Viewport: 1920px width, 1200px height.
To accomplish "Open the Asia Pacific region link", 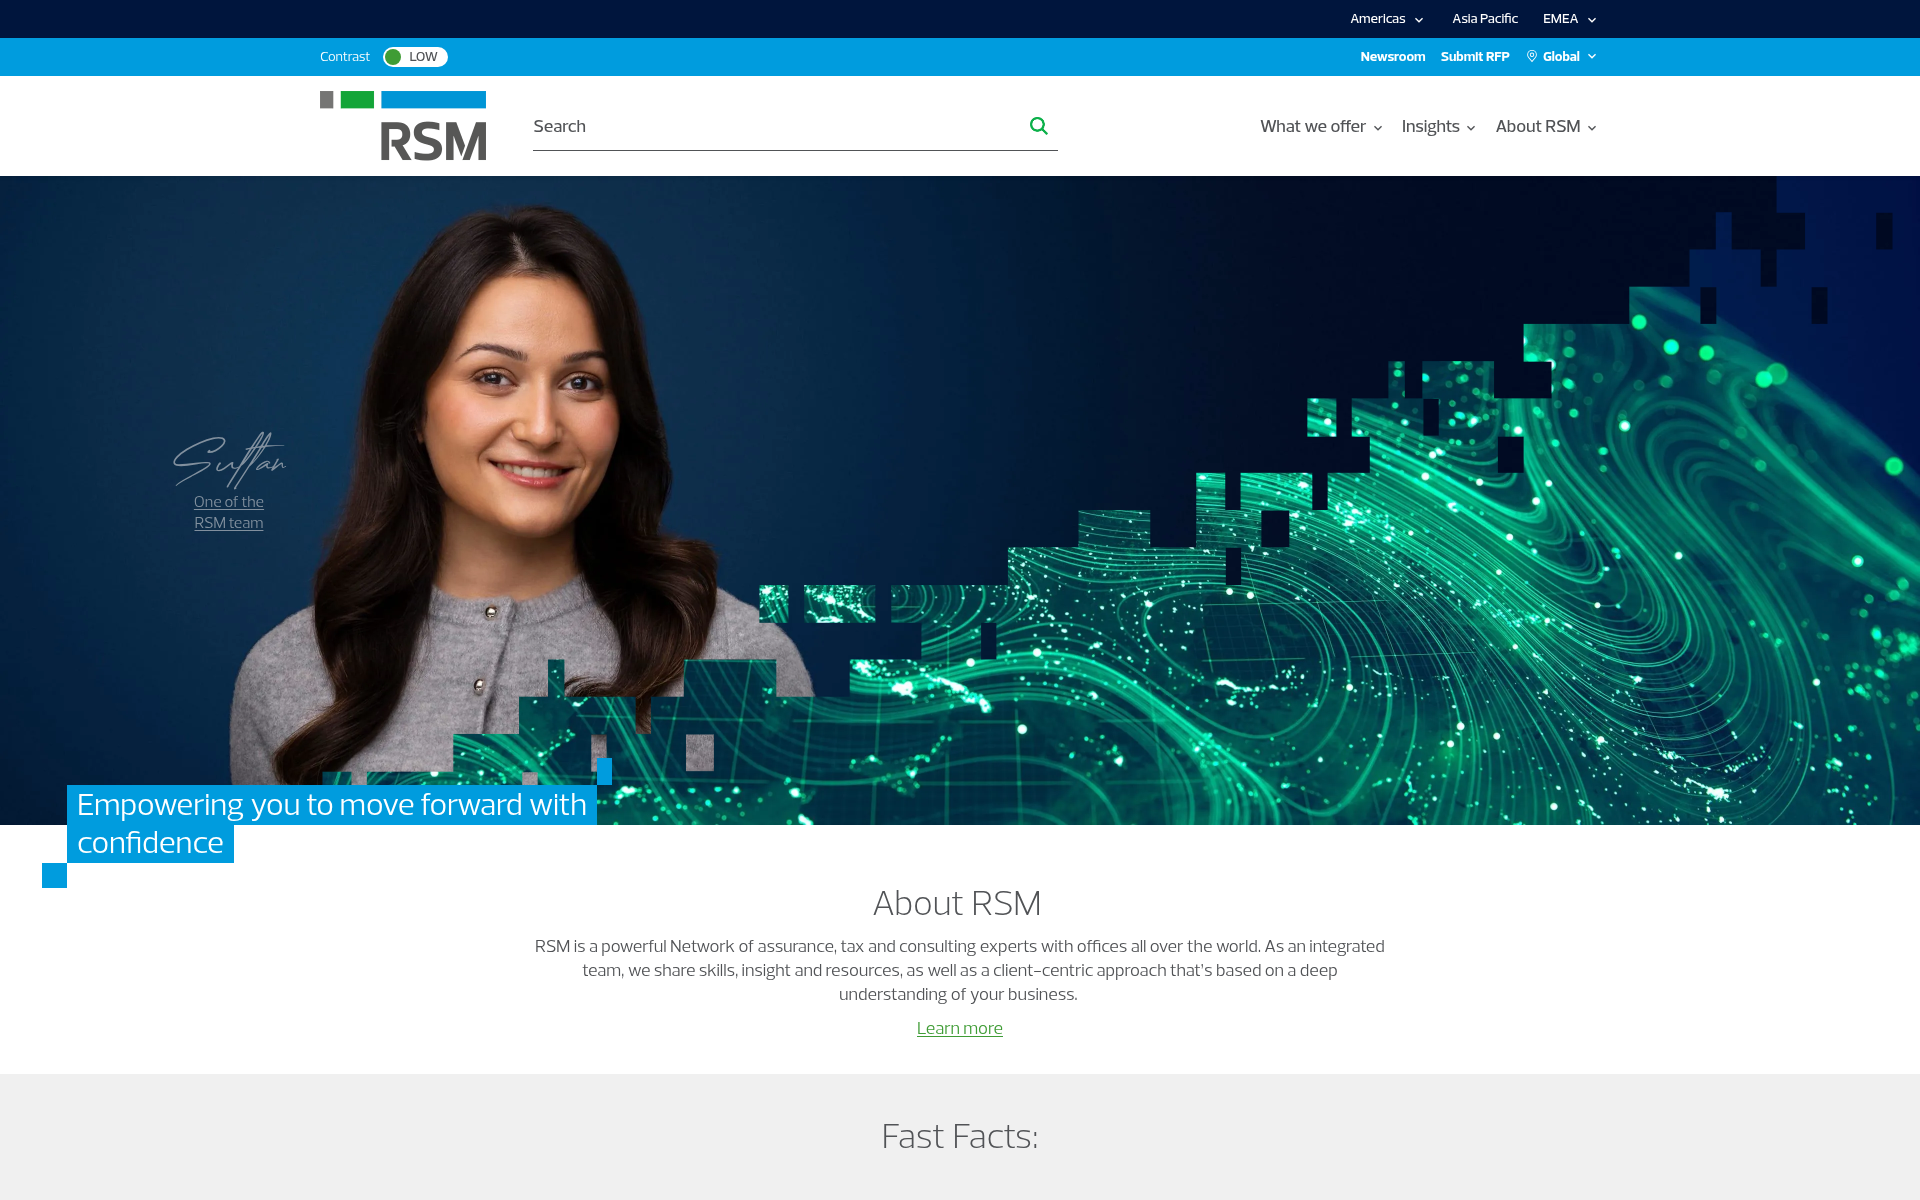I will click(x=1484, y=19).
